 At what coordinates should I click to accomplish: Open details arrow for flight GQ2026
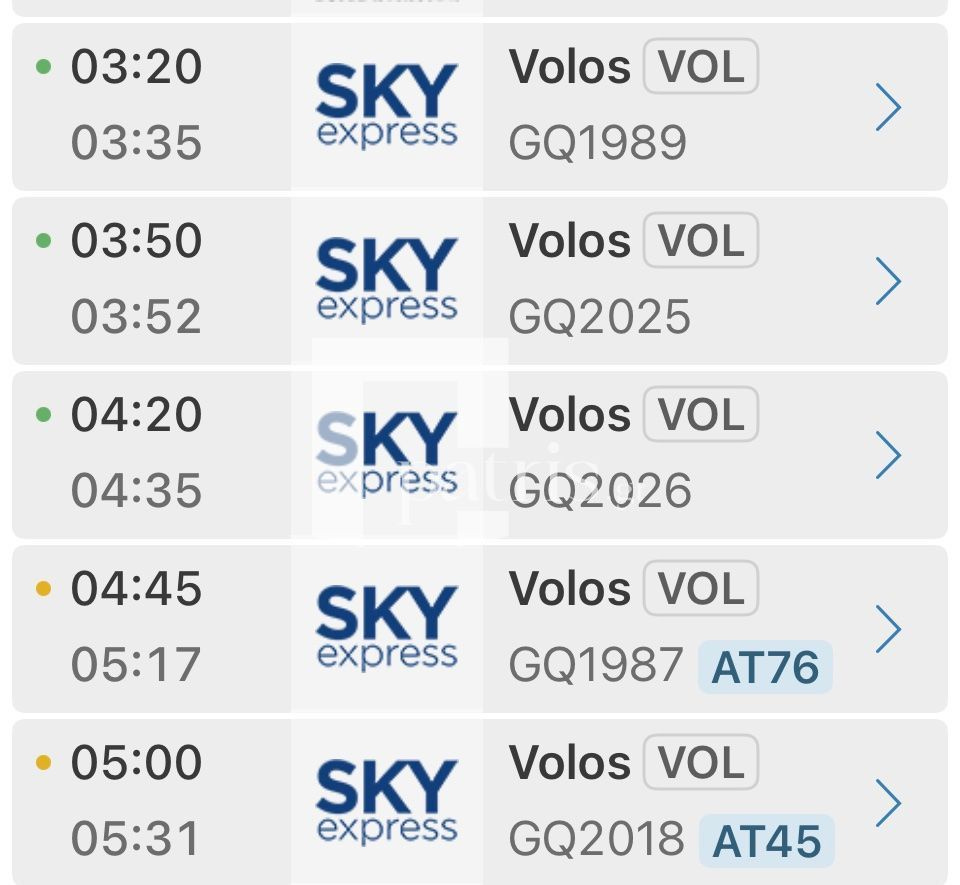tap(888, 455)
